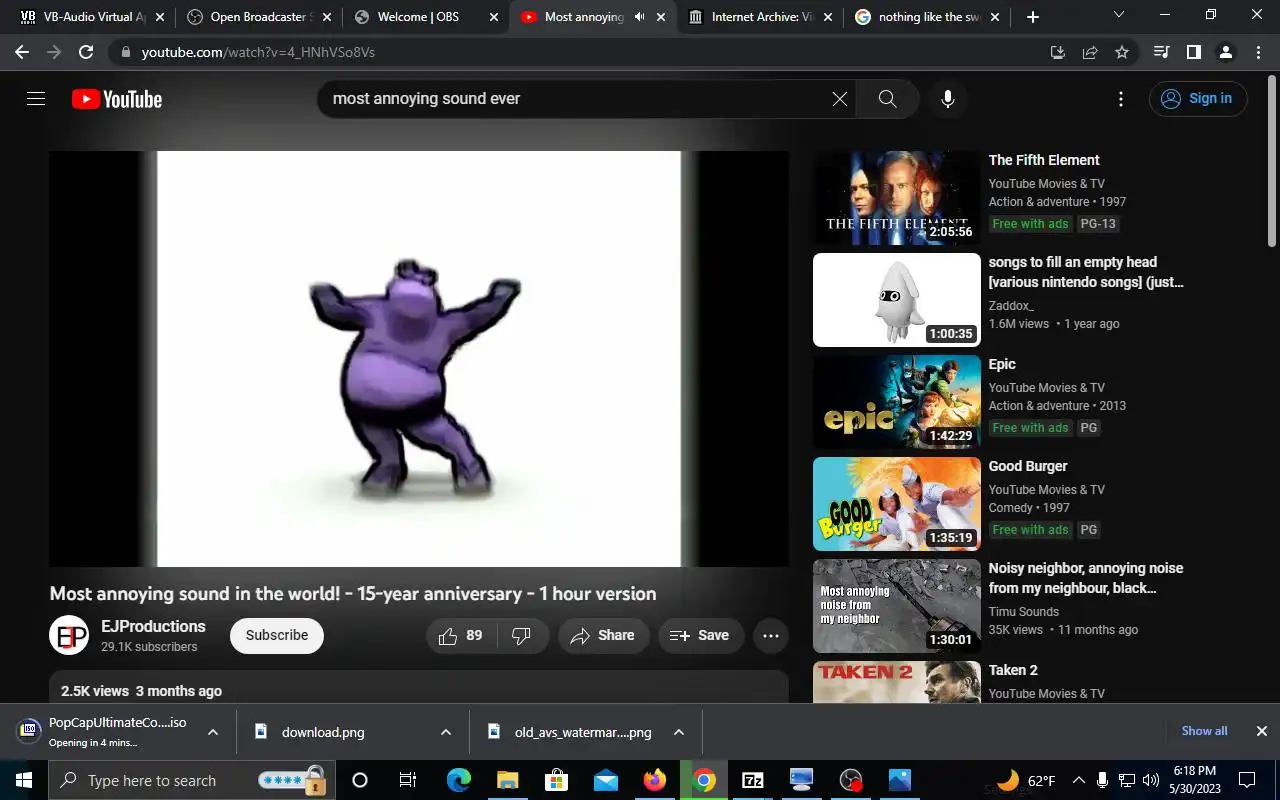Open more actions menu below the video
The height and width of the screenshot is (800, 1280).
(771, 635)
